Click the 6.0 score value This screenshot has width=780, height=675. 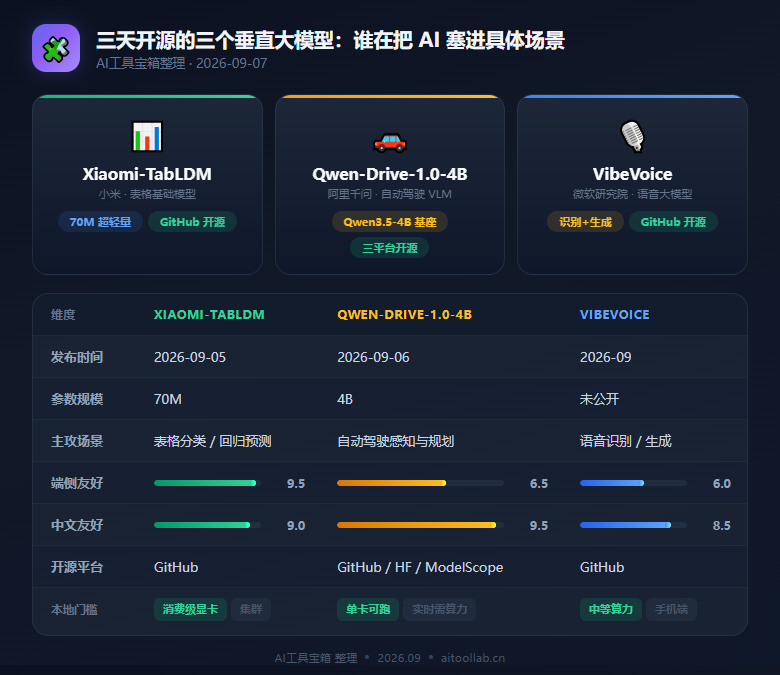pyautogui.click(x=722, y=483)
